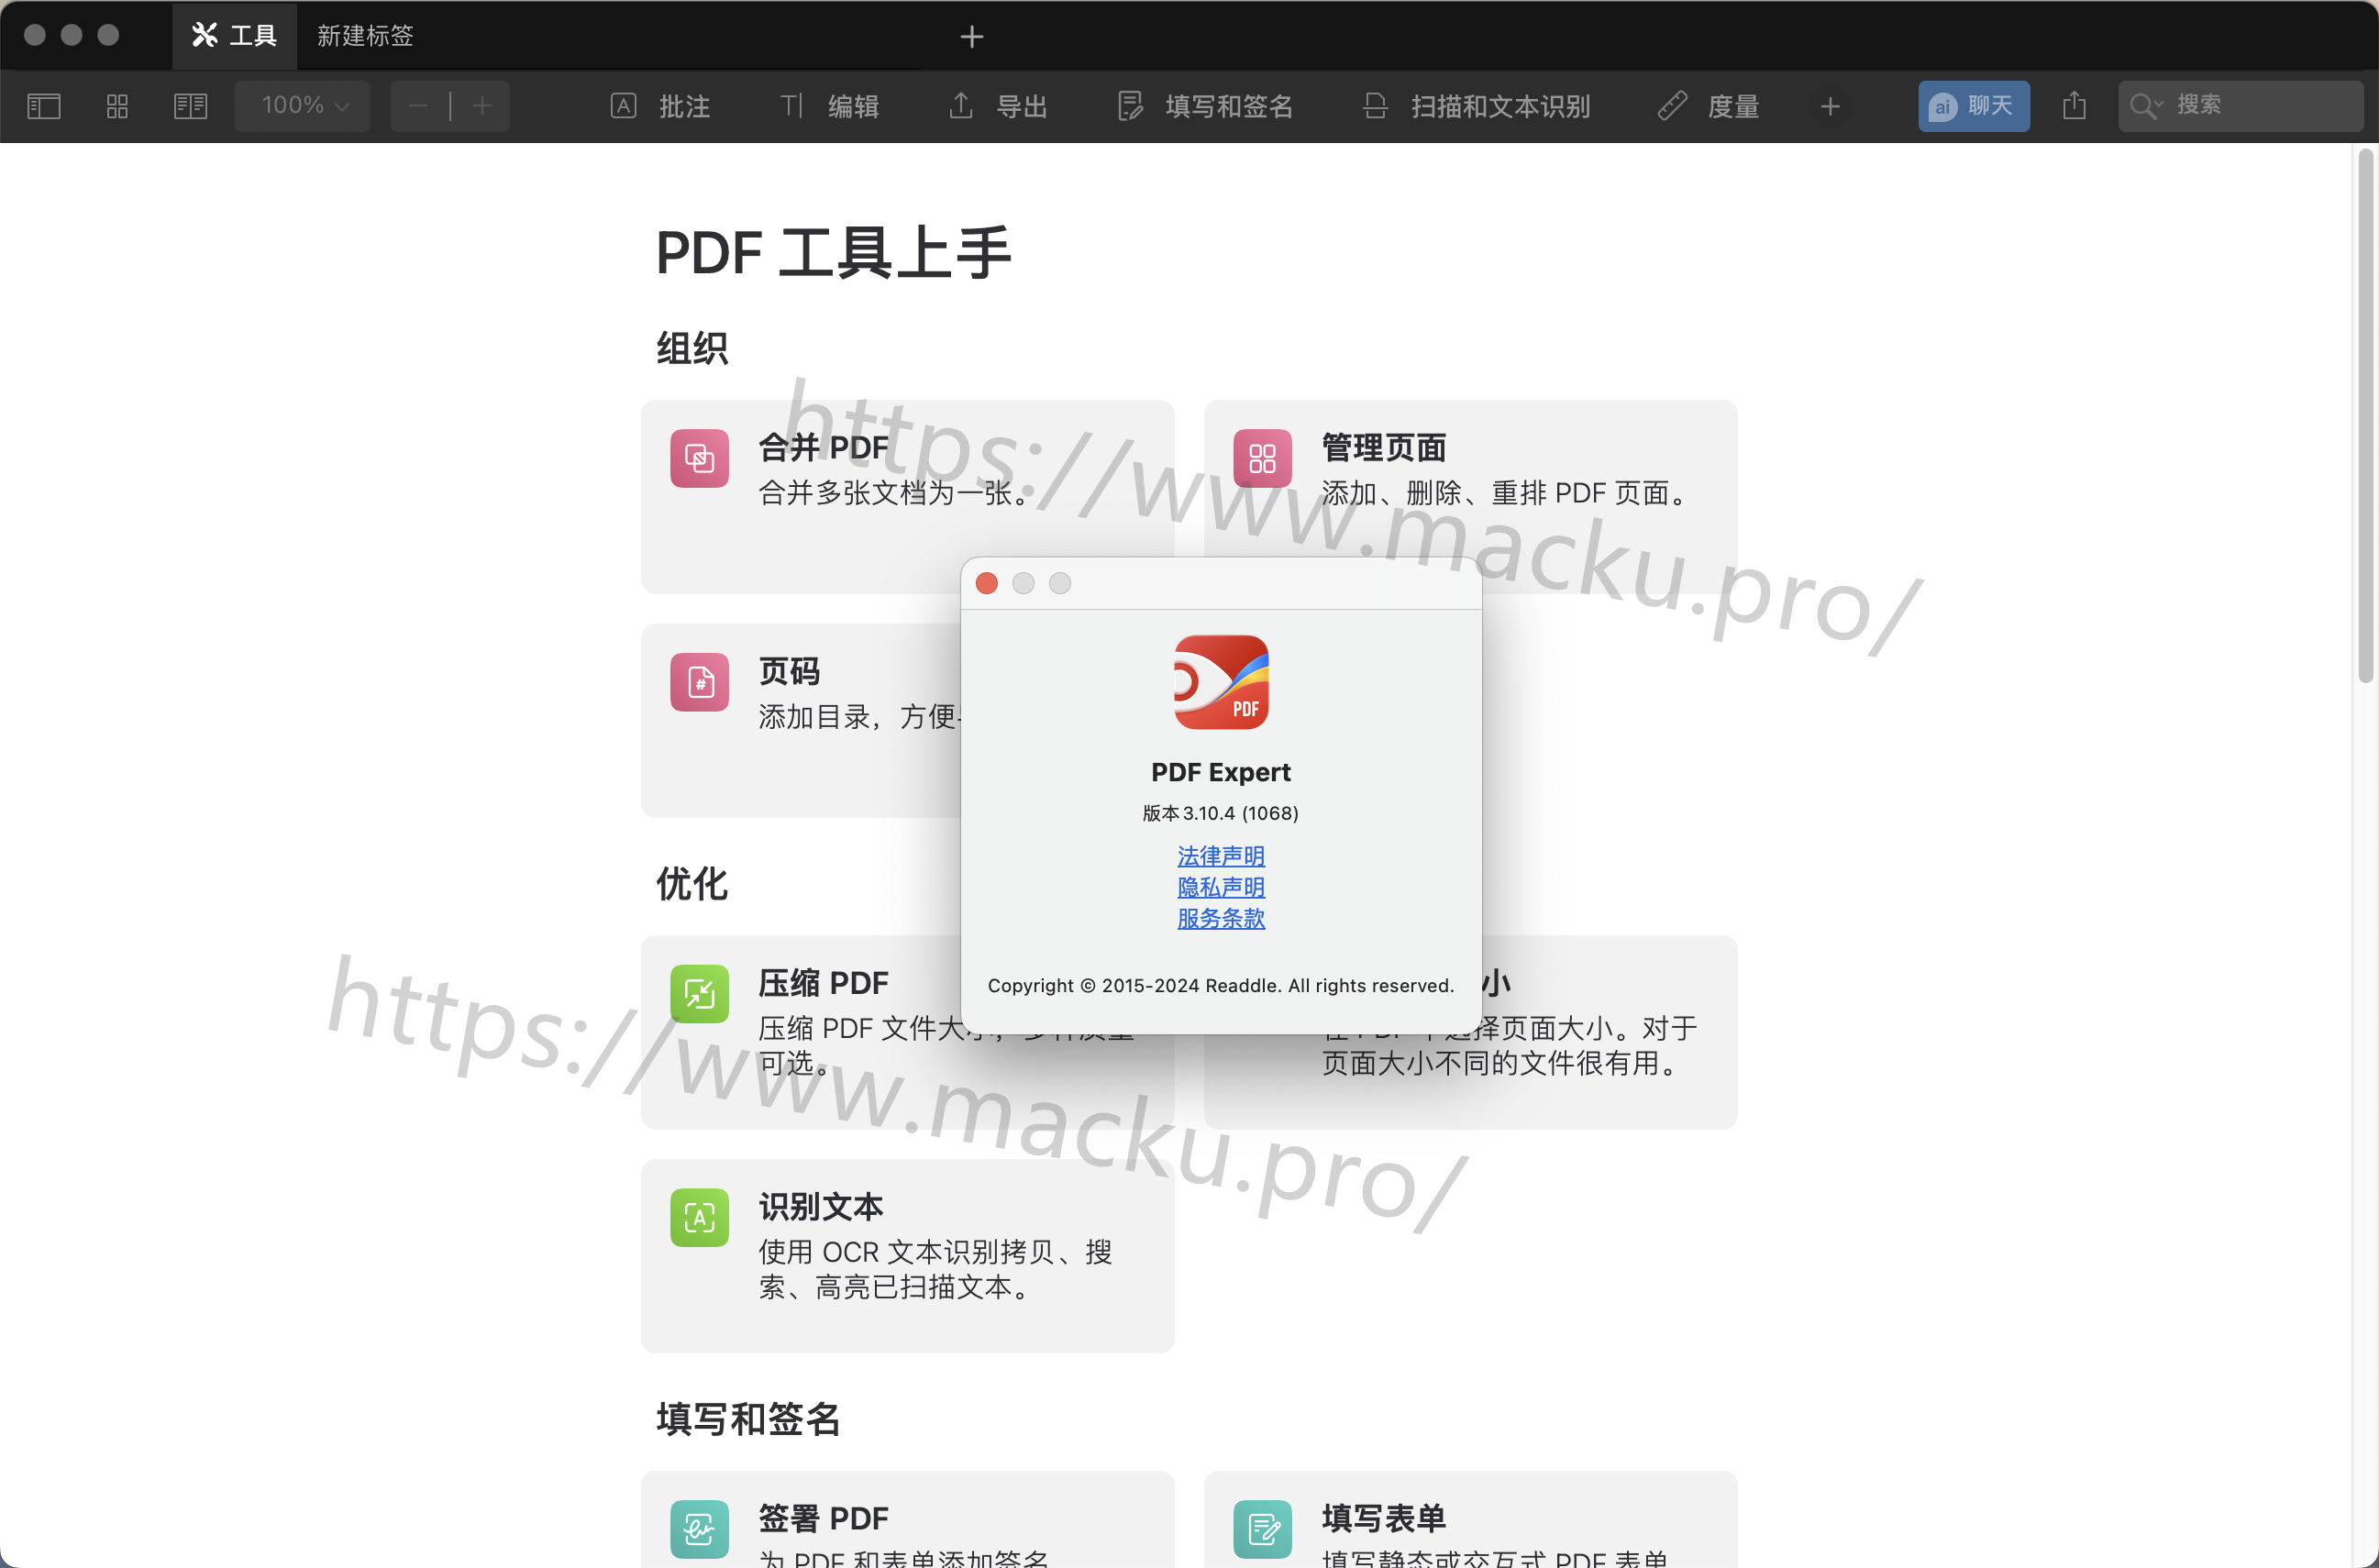The height and width of the screenshot is (1568, 2379).
Task: Open the 填写和签名 tab
Action: click(1206, 106)
